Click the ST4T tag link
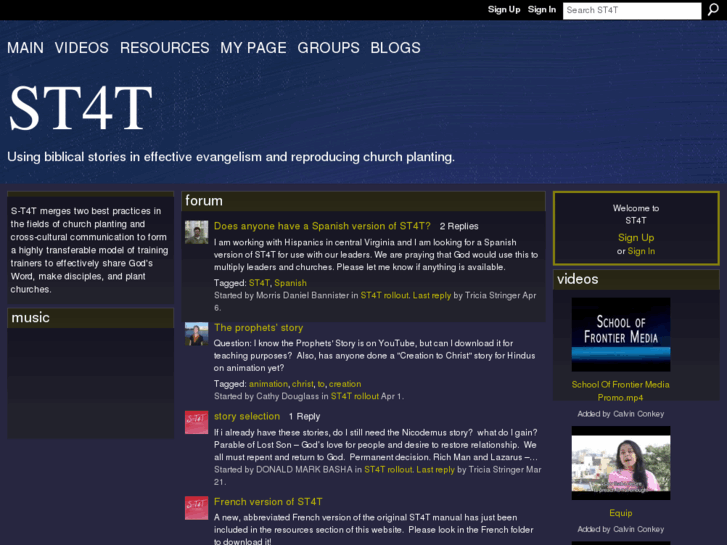 point(259,283)
